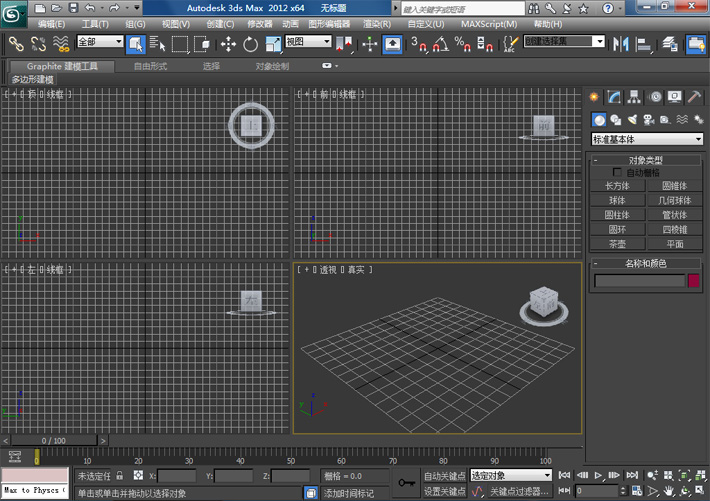
Task: Click the Save File icon in title bar
Action: [73, 8]
